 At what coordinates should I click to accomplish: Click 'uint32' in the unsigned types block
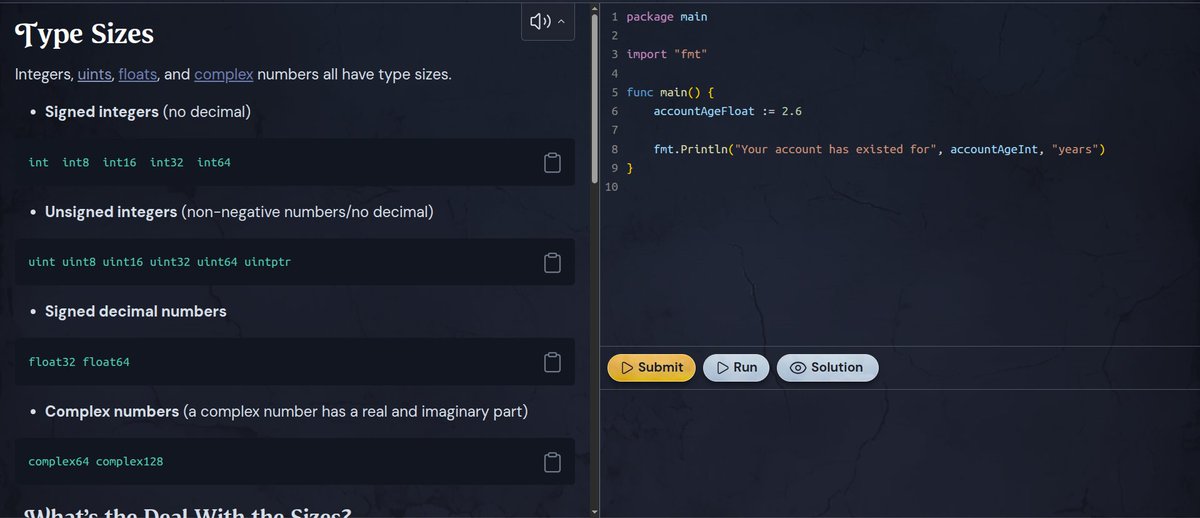170,262
